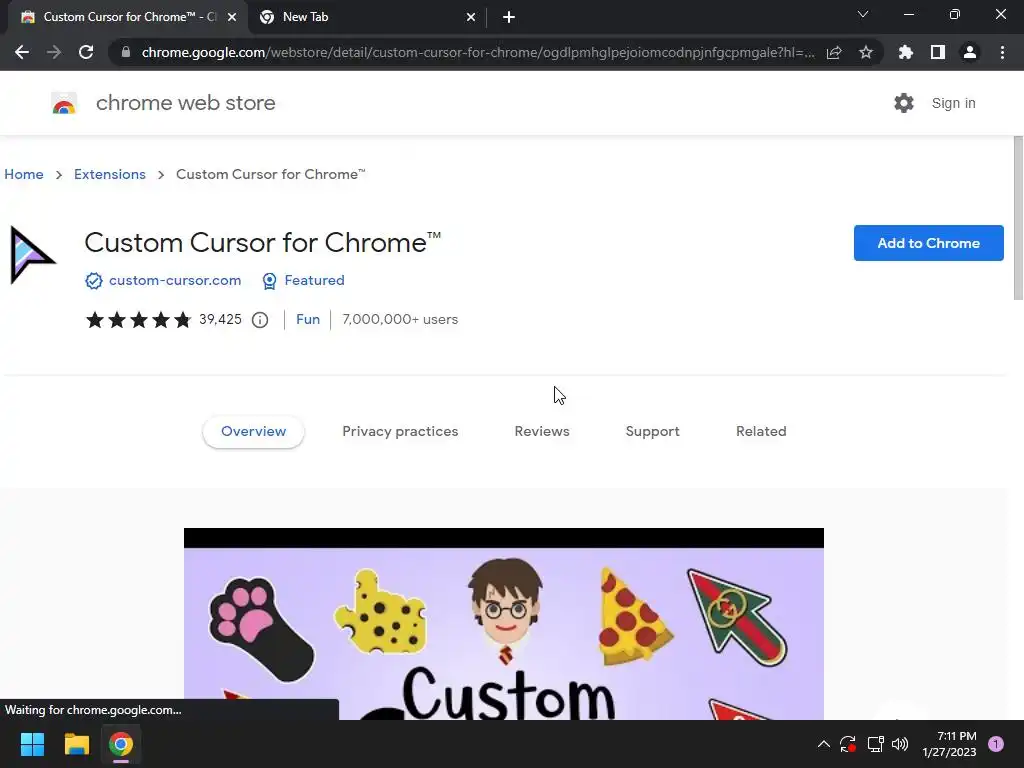The image size is (1024, 768).
Task: Open the tab search chevron
Action: [x=863, y=14]
